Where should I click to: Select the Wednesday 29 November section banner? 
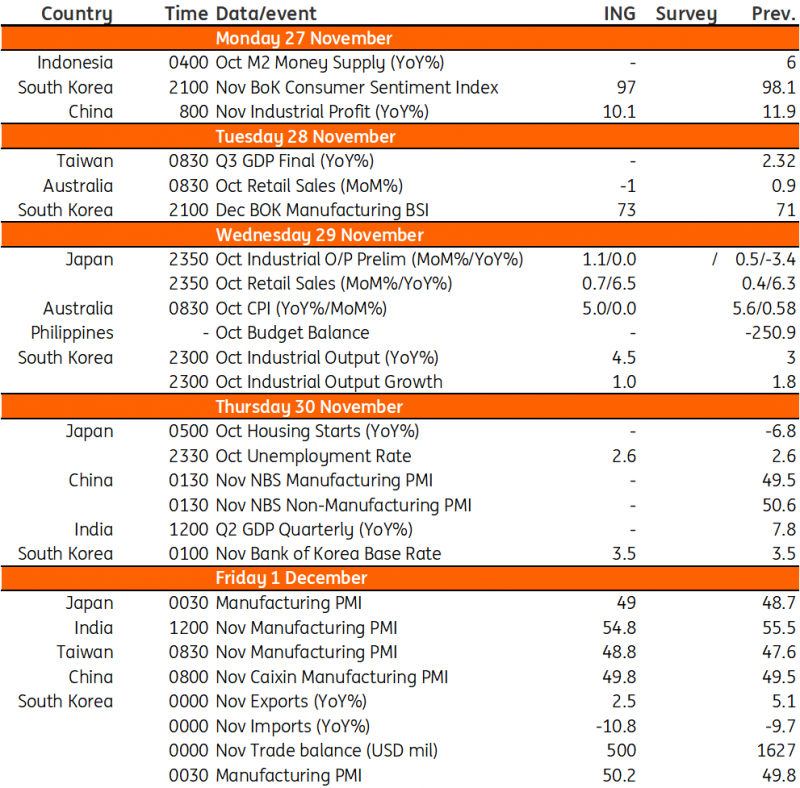[319, 235]
